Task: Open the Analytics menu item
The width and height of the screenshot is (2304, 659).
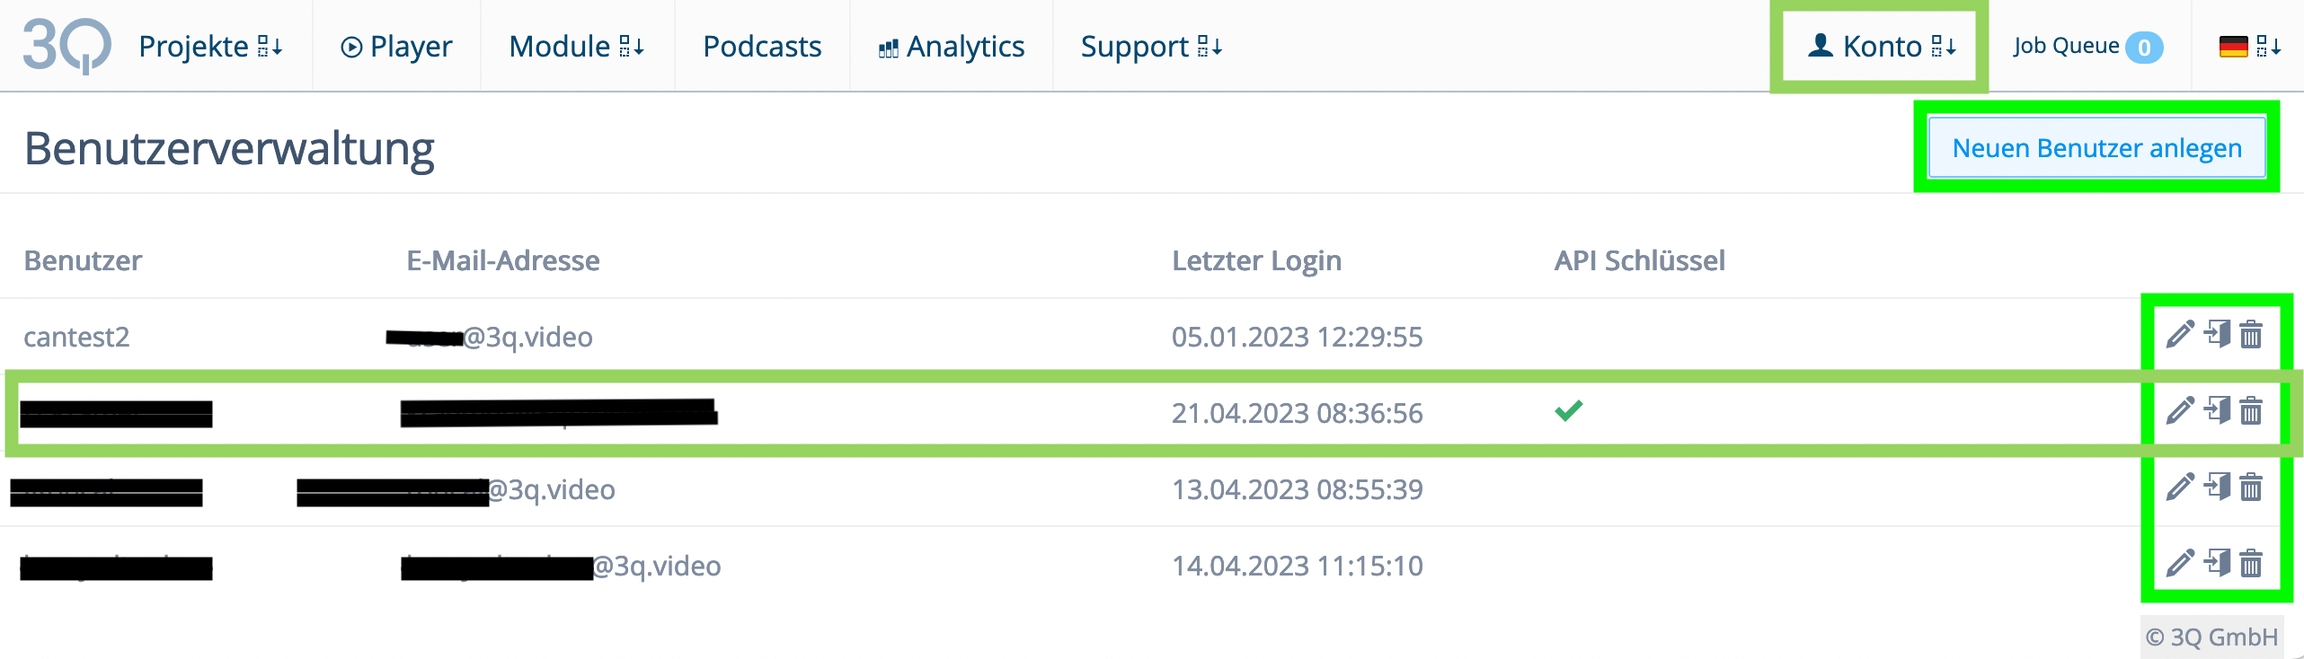Action: (951, 46)
